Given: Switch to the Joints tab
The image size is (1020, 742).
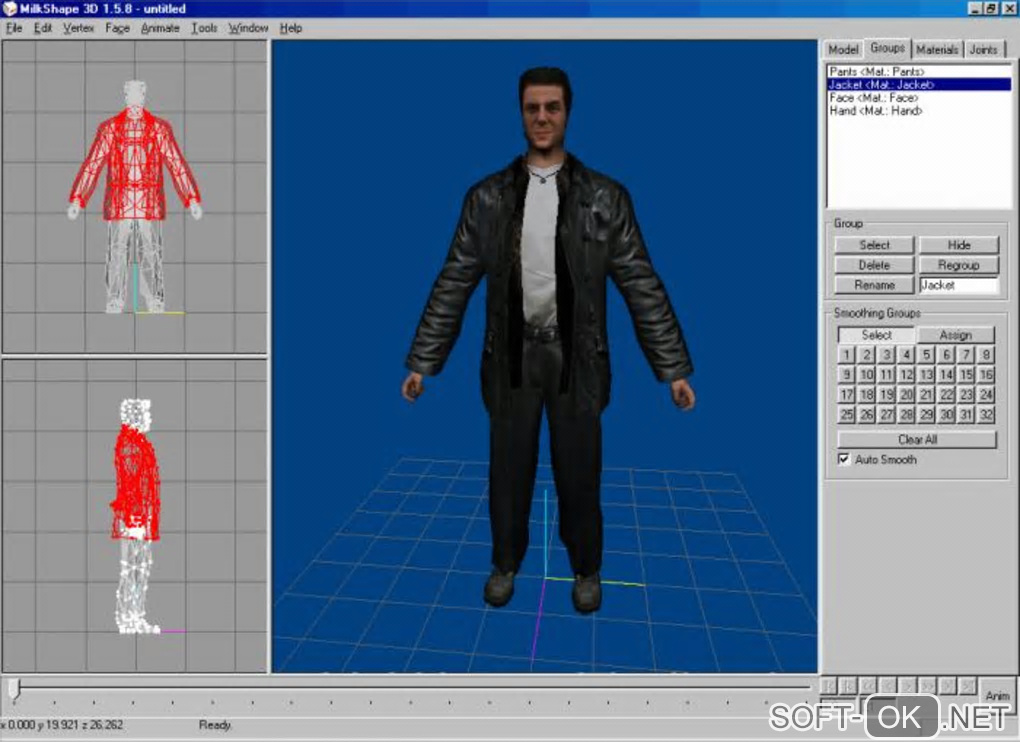Looking at the screenshot, I should coord(983,49).
